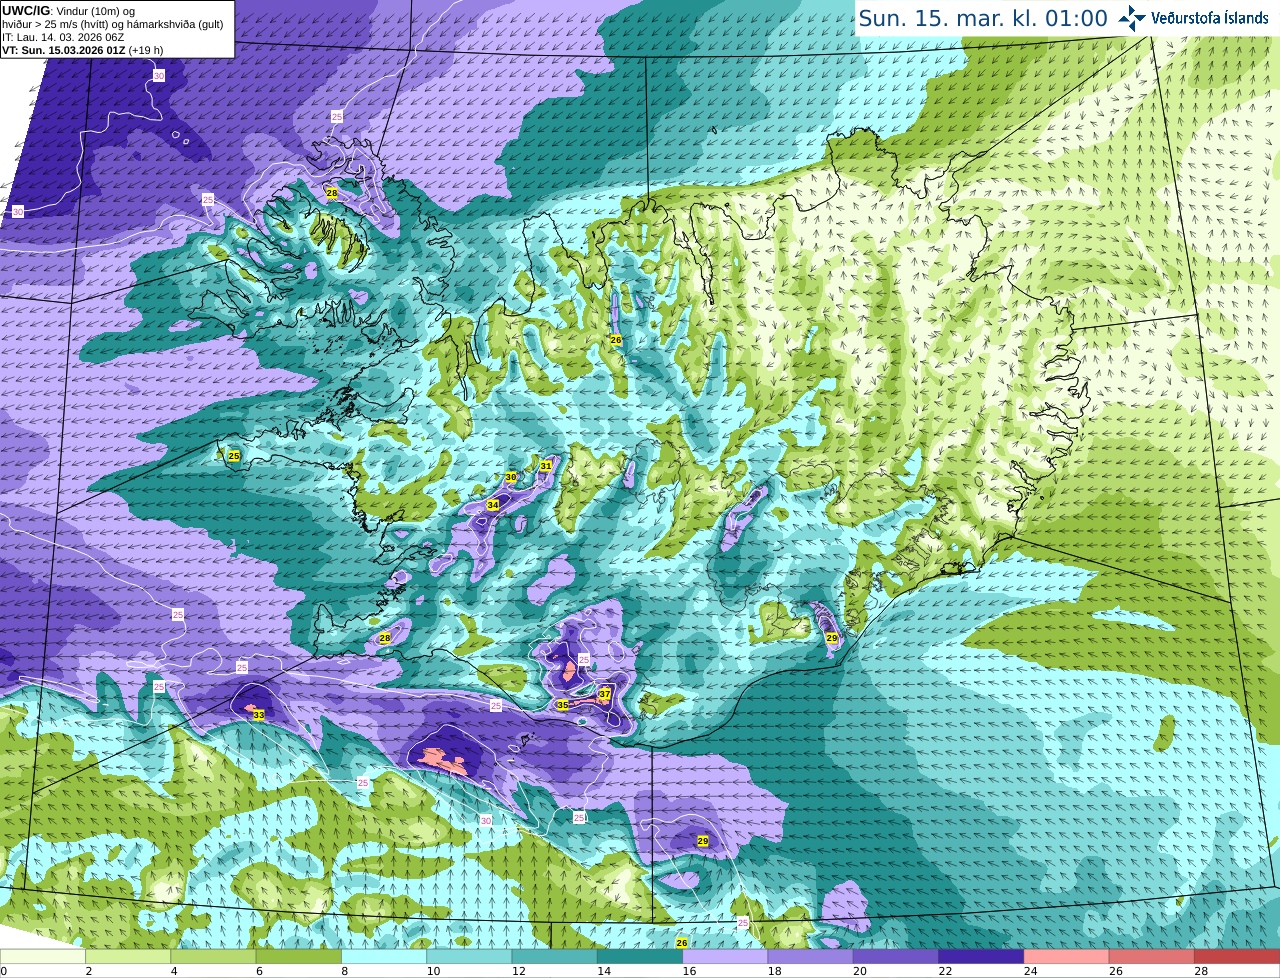The height and width of the screenshot is (978, 1280).
Task: Select the pale yellow 0–2 m/s scale swatch
Action: coord(43,957)
